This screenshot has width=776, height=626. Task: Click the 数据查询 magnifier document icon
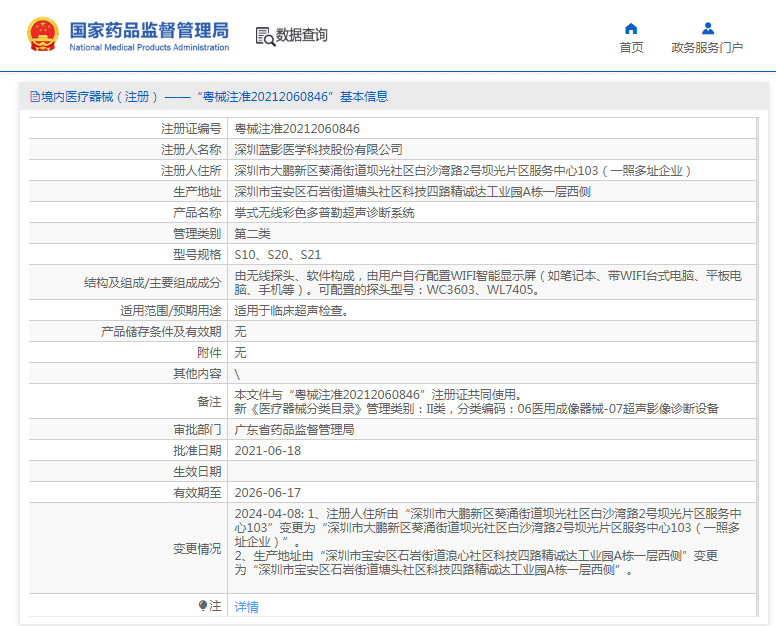pos(265,37)
